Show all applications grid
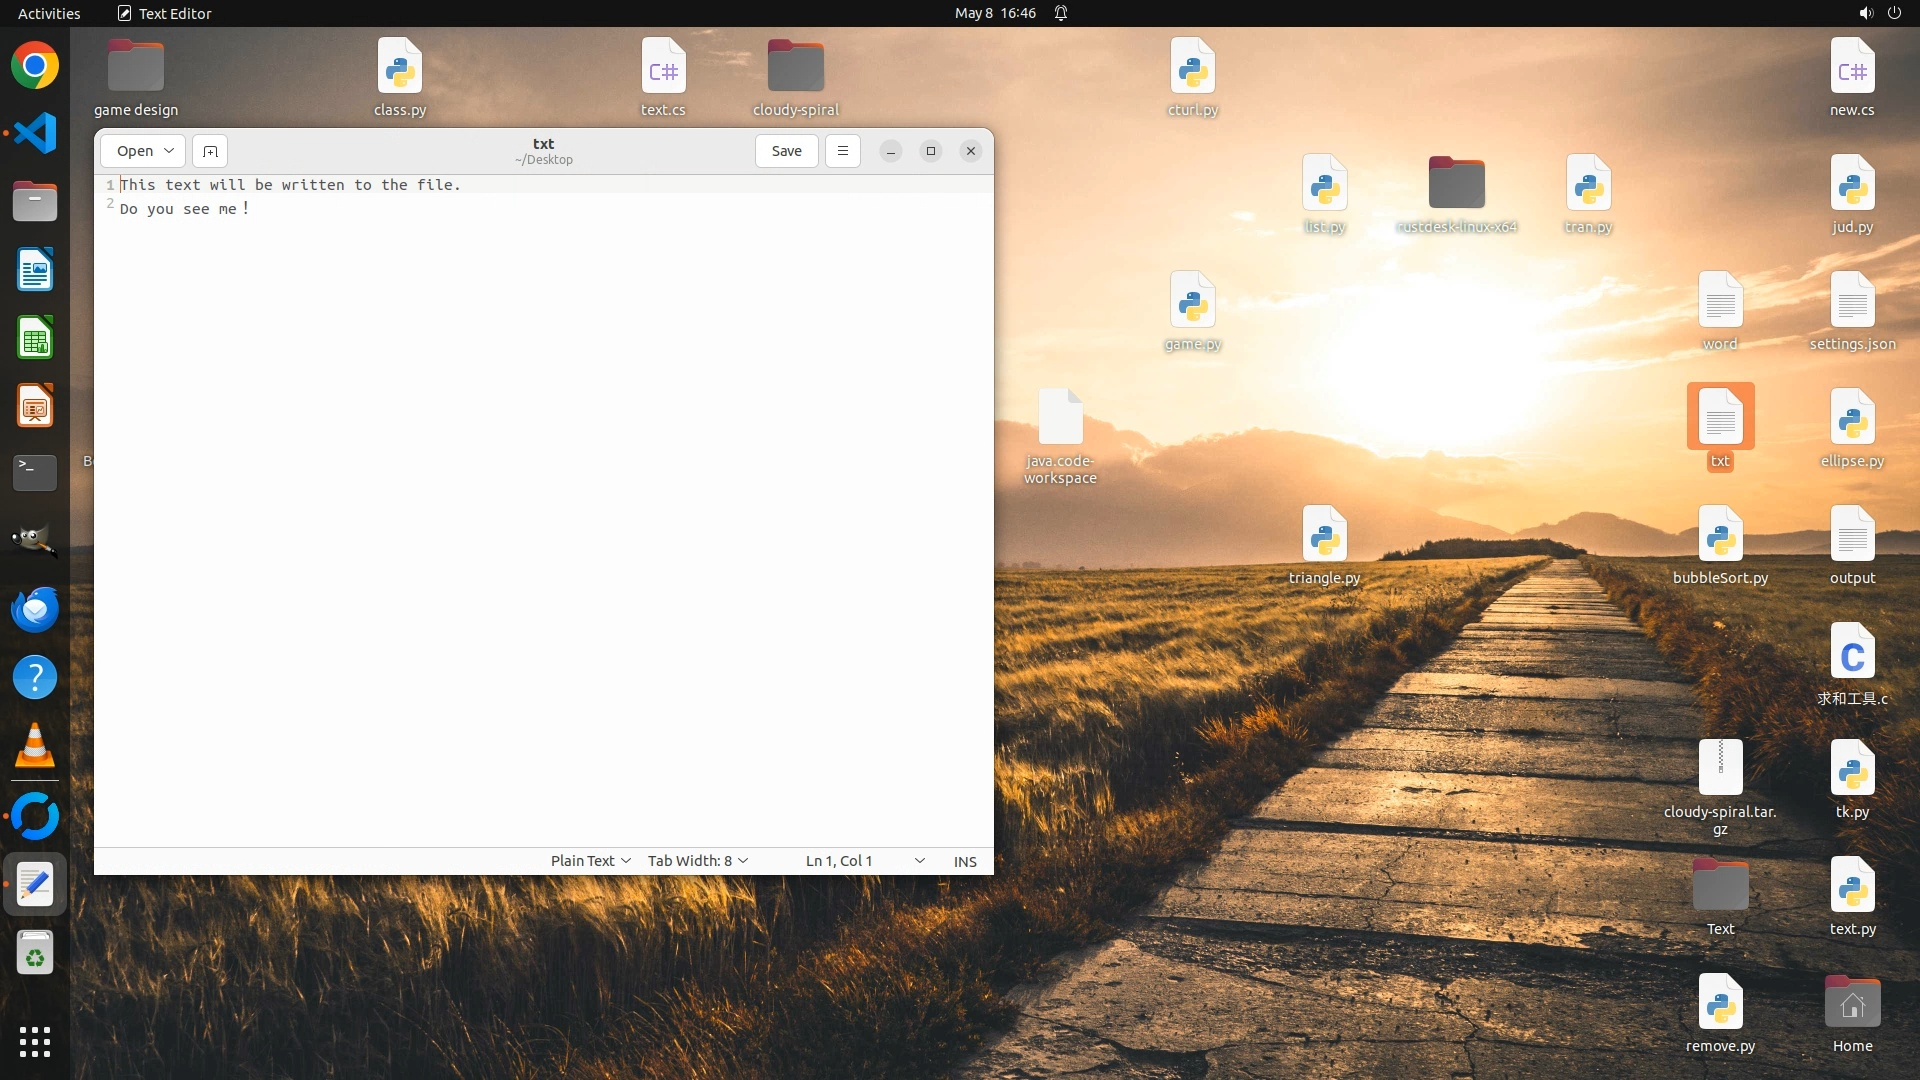Viewport: 1920px width, 1080px height. pyautogui.click(x=35, y=1041)
